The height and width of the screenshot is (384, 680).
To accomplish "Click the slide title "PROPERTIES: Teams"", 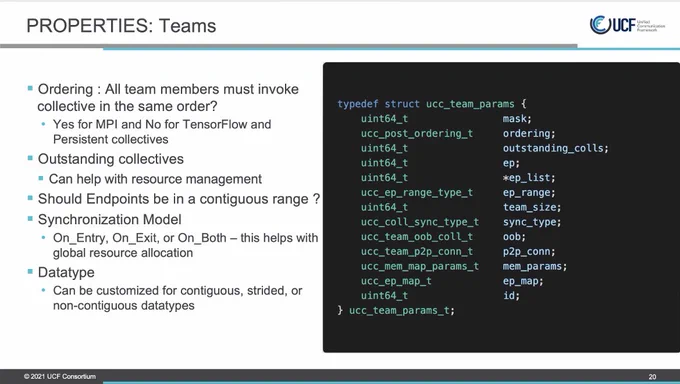I will [x=121, y=26].
